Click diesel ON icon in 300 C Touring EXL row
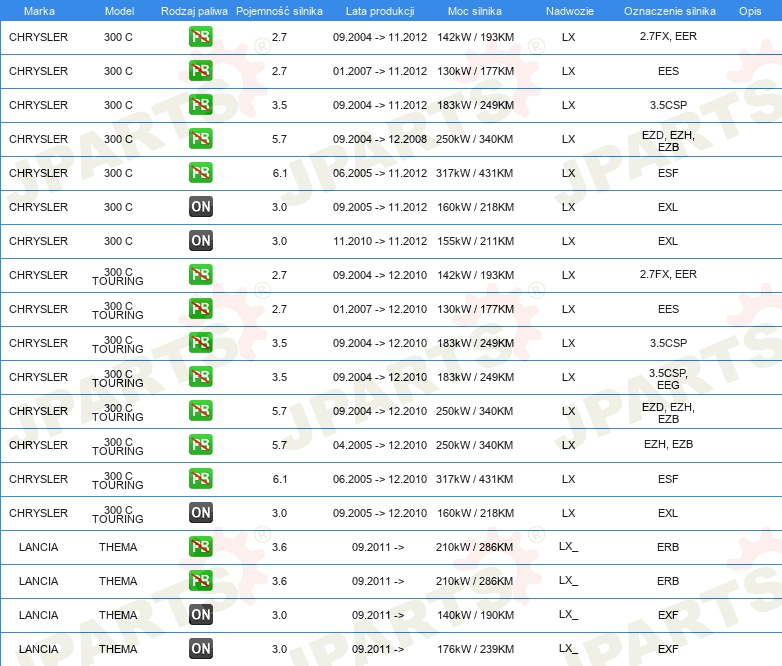 [200, 513]
